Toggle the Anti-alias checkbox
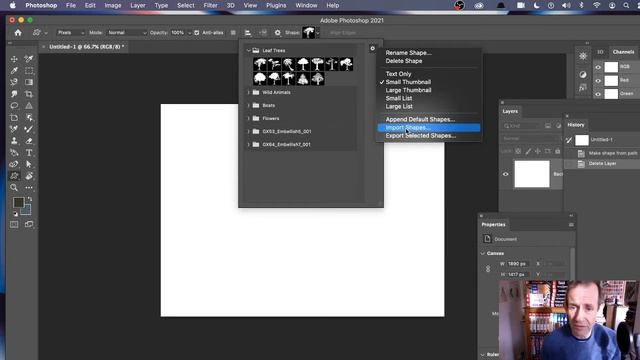The height and width of the screenshot is (360, 640). click(x=197, y=33)
